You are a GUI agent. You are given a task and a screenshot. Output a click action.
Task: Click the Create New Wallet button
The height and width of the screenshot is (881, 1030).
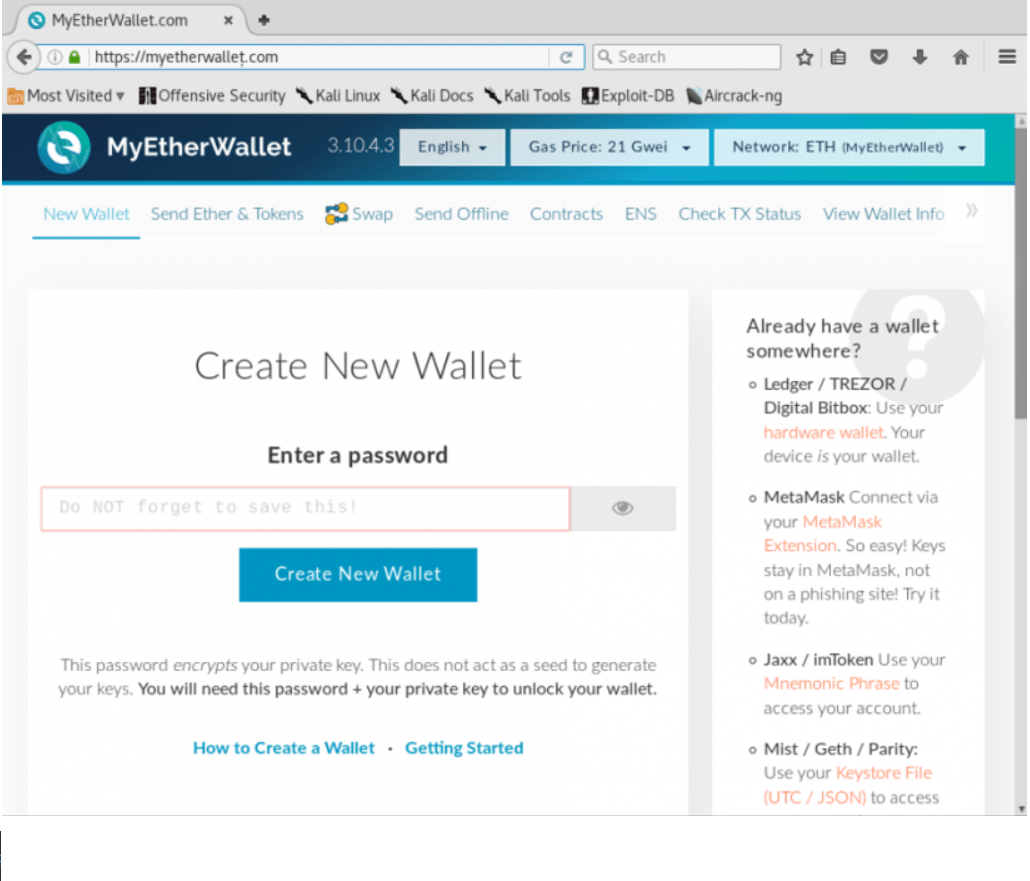tap(358, 574)
